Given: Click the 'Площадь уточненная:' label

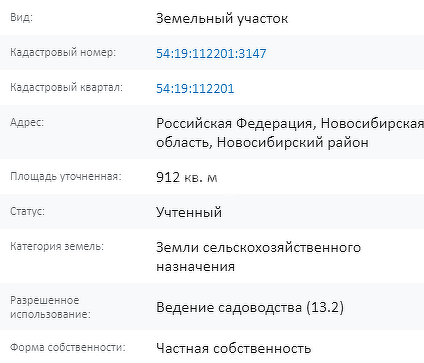Looking at the screenshot, I should click(66, 176).
